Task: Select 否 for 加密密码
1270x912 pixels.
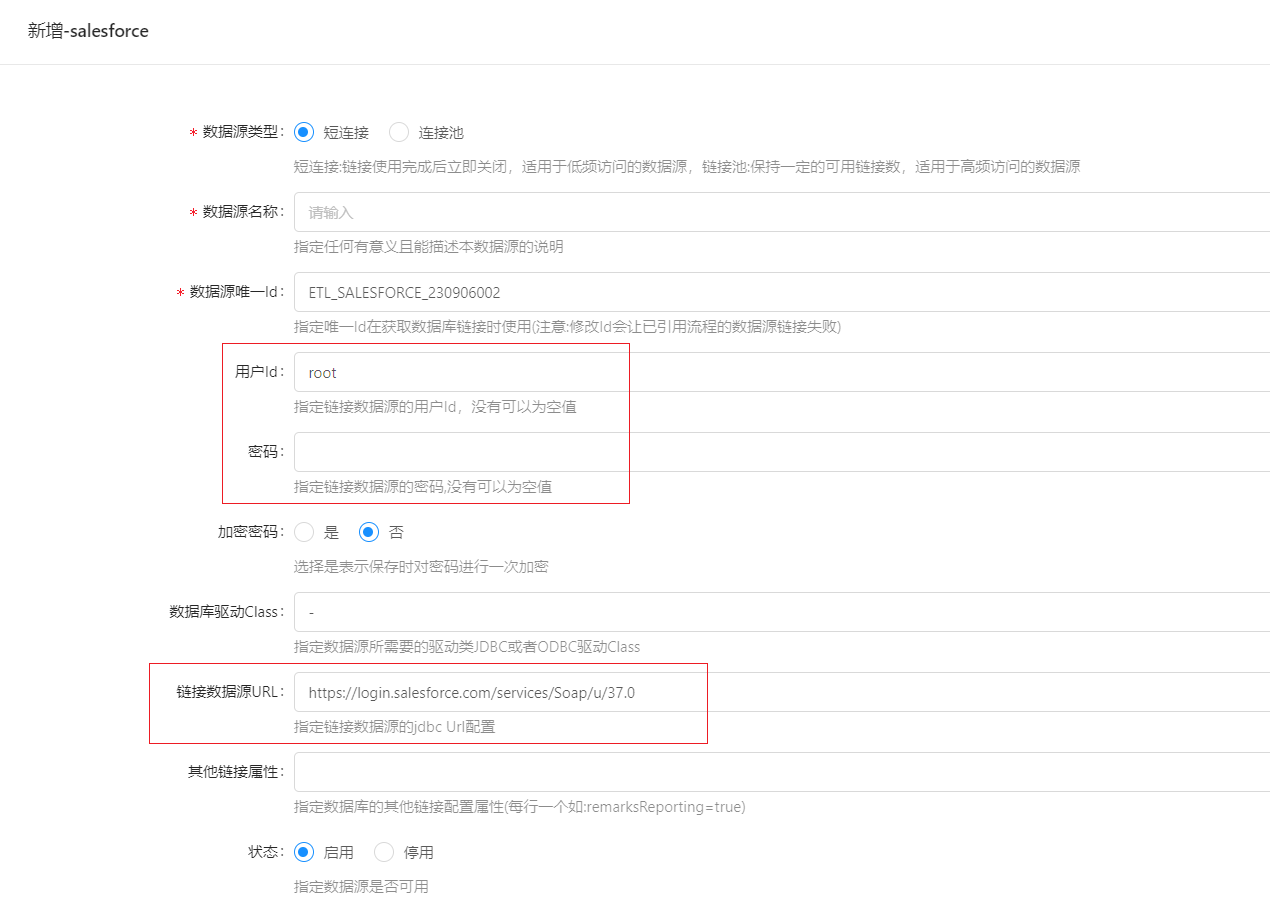Action: pyautogui.click(x=370, y=532)
